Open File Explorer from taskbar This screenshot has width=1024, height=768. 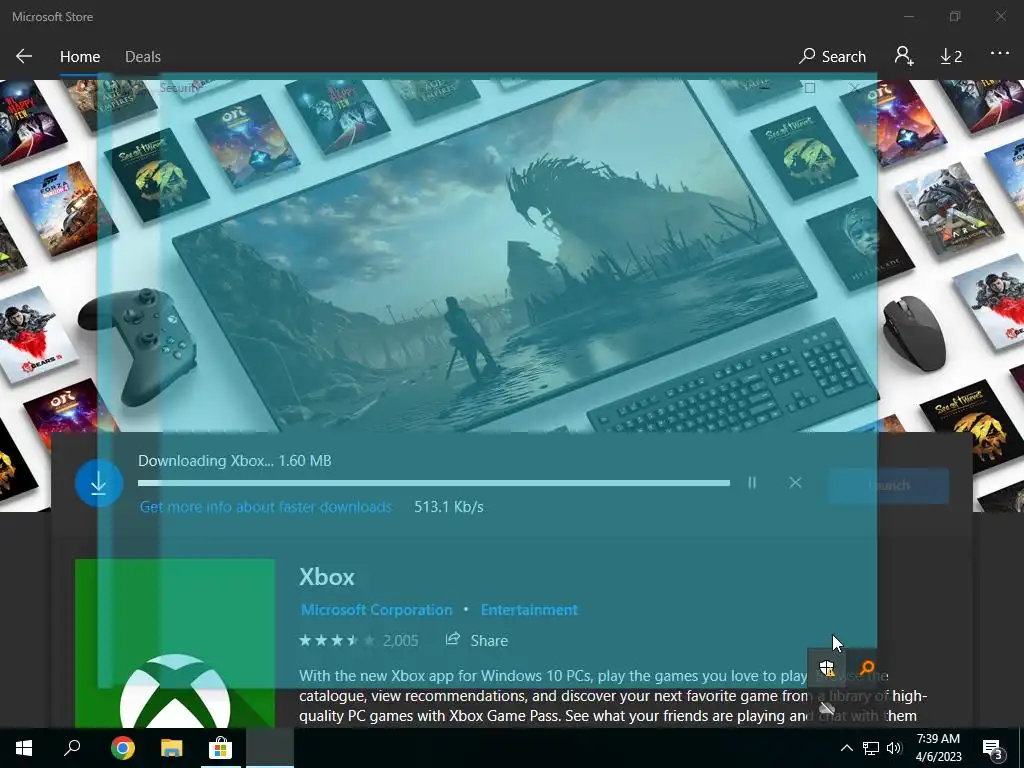(x=171, y=748)
